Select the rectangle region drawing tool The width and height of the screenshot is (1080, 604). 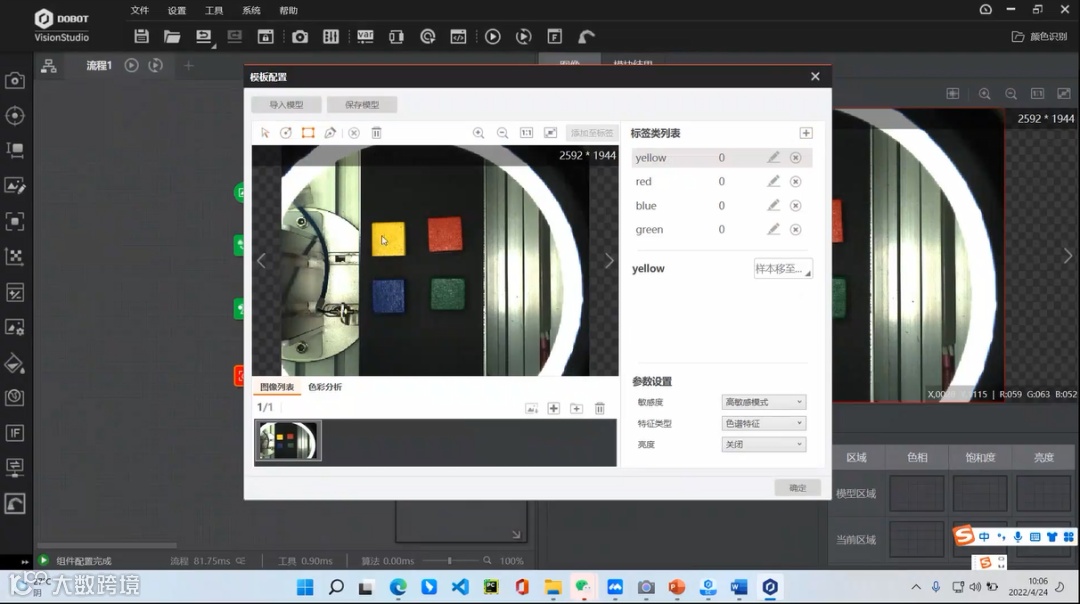coord(308,133)
